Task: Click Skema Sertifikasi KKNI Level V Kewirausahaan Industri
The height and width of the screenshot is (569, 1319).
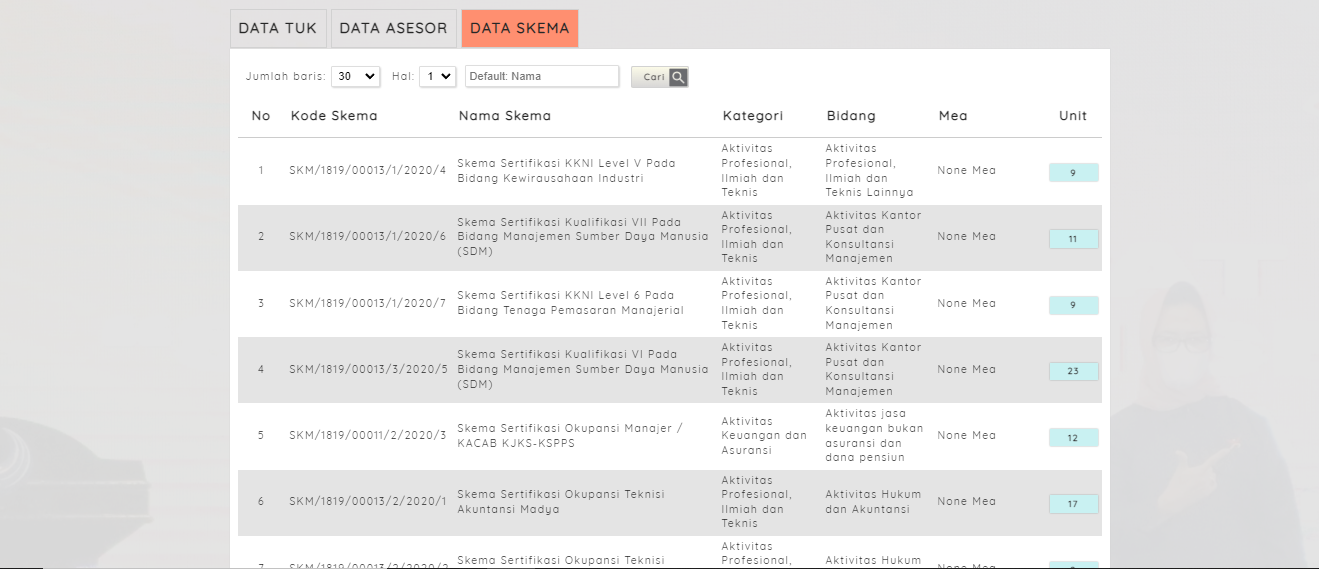Action: pos(567,170)
